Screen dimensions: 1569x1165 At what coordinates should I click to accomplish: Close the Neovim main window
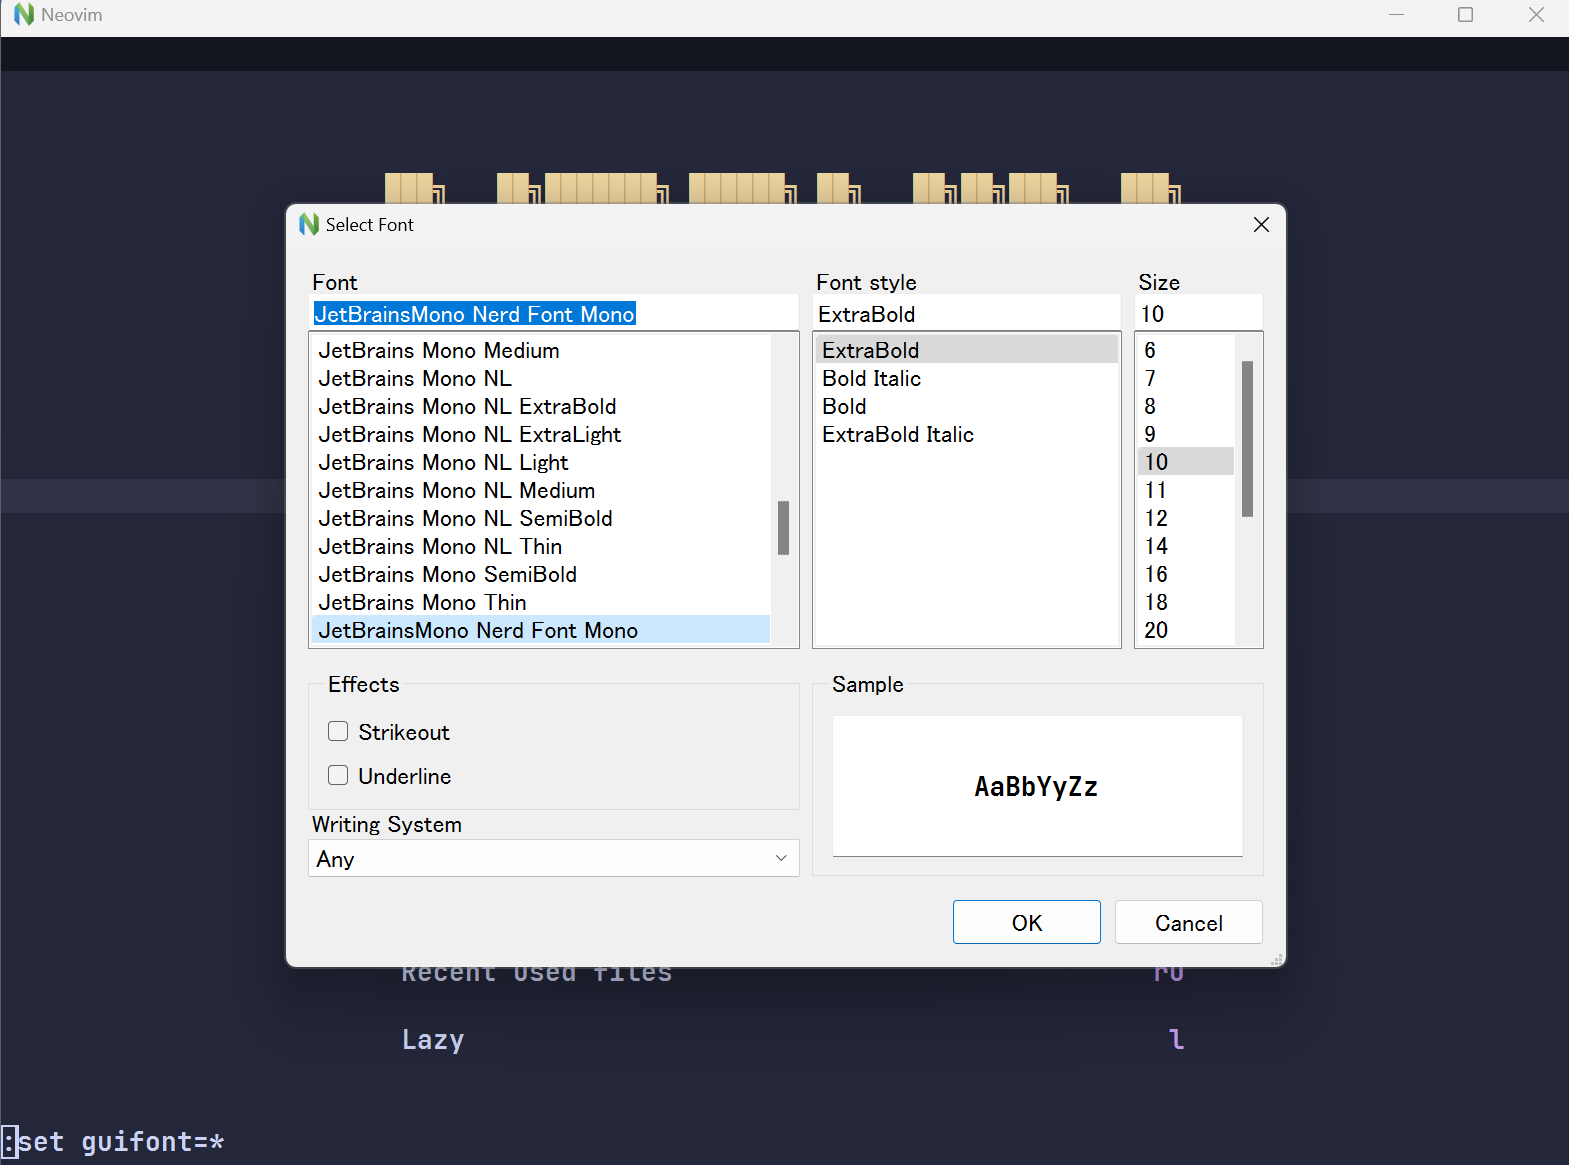click(x=1537, y=15)
